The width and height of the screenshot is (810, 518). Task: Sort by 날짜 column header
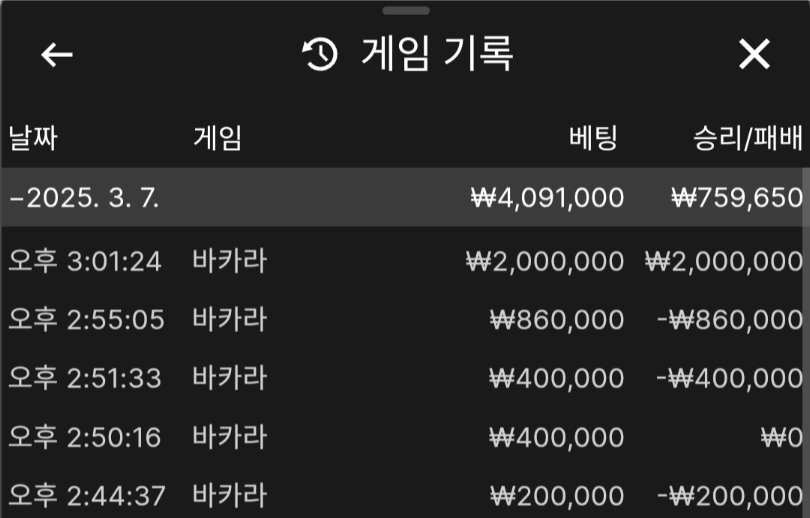33,138
